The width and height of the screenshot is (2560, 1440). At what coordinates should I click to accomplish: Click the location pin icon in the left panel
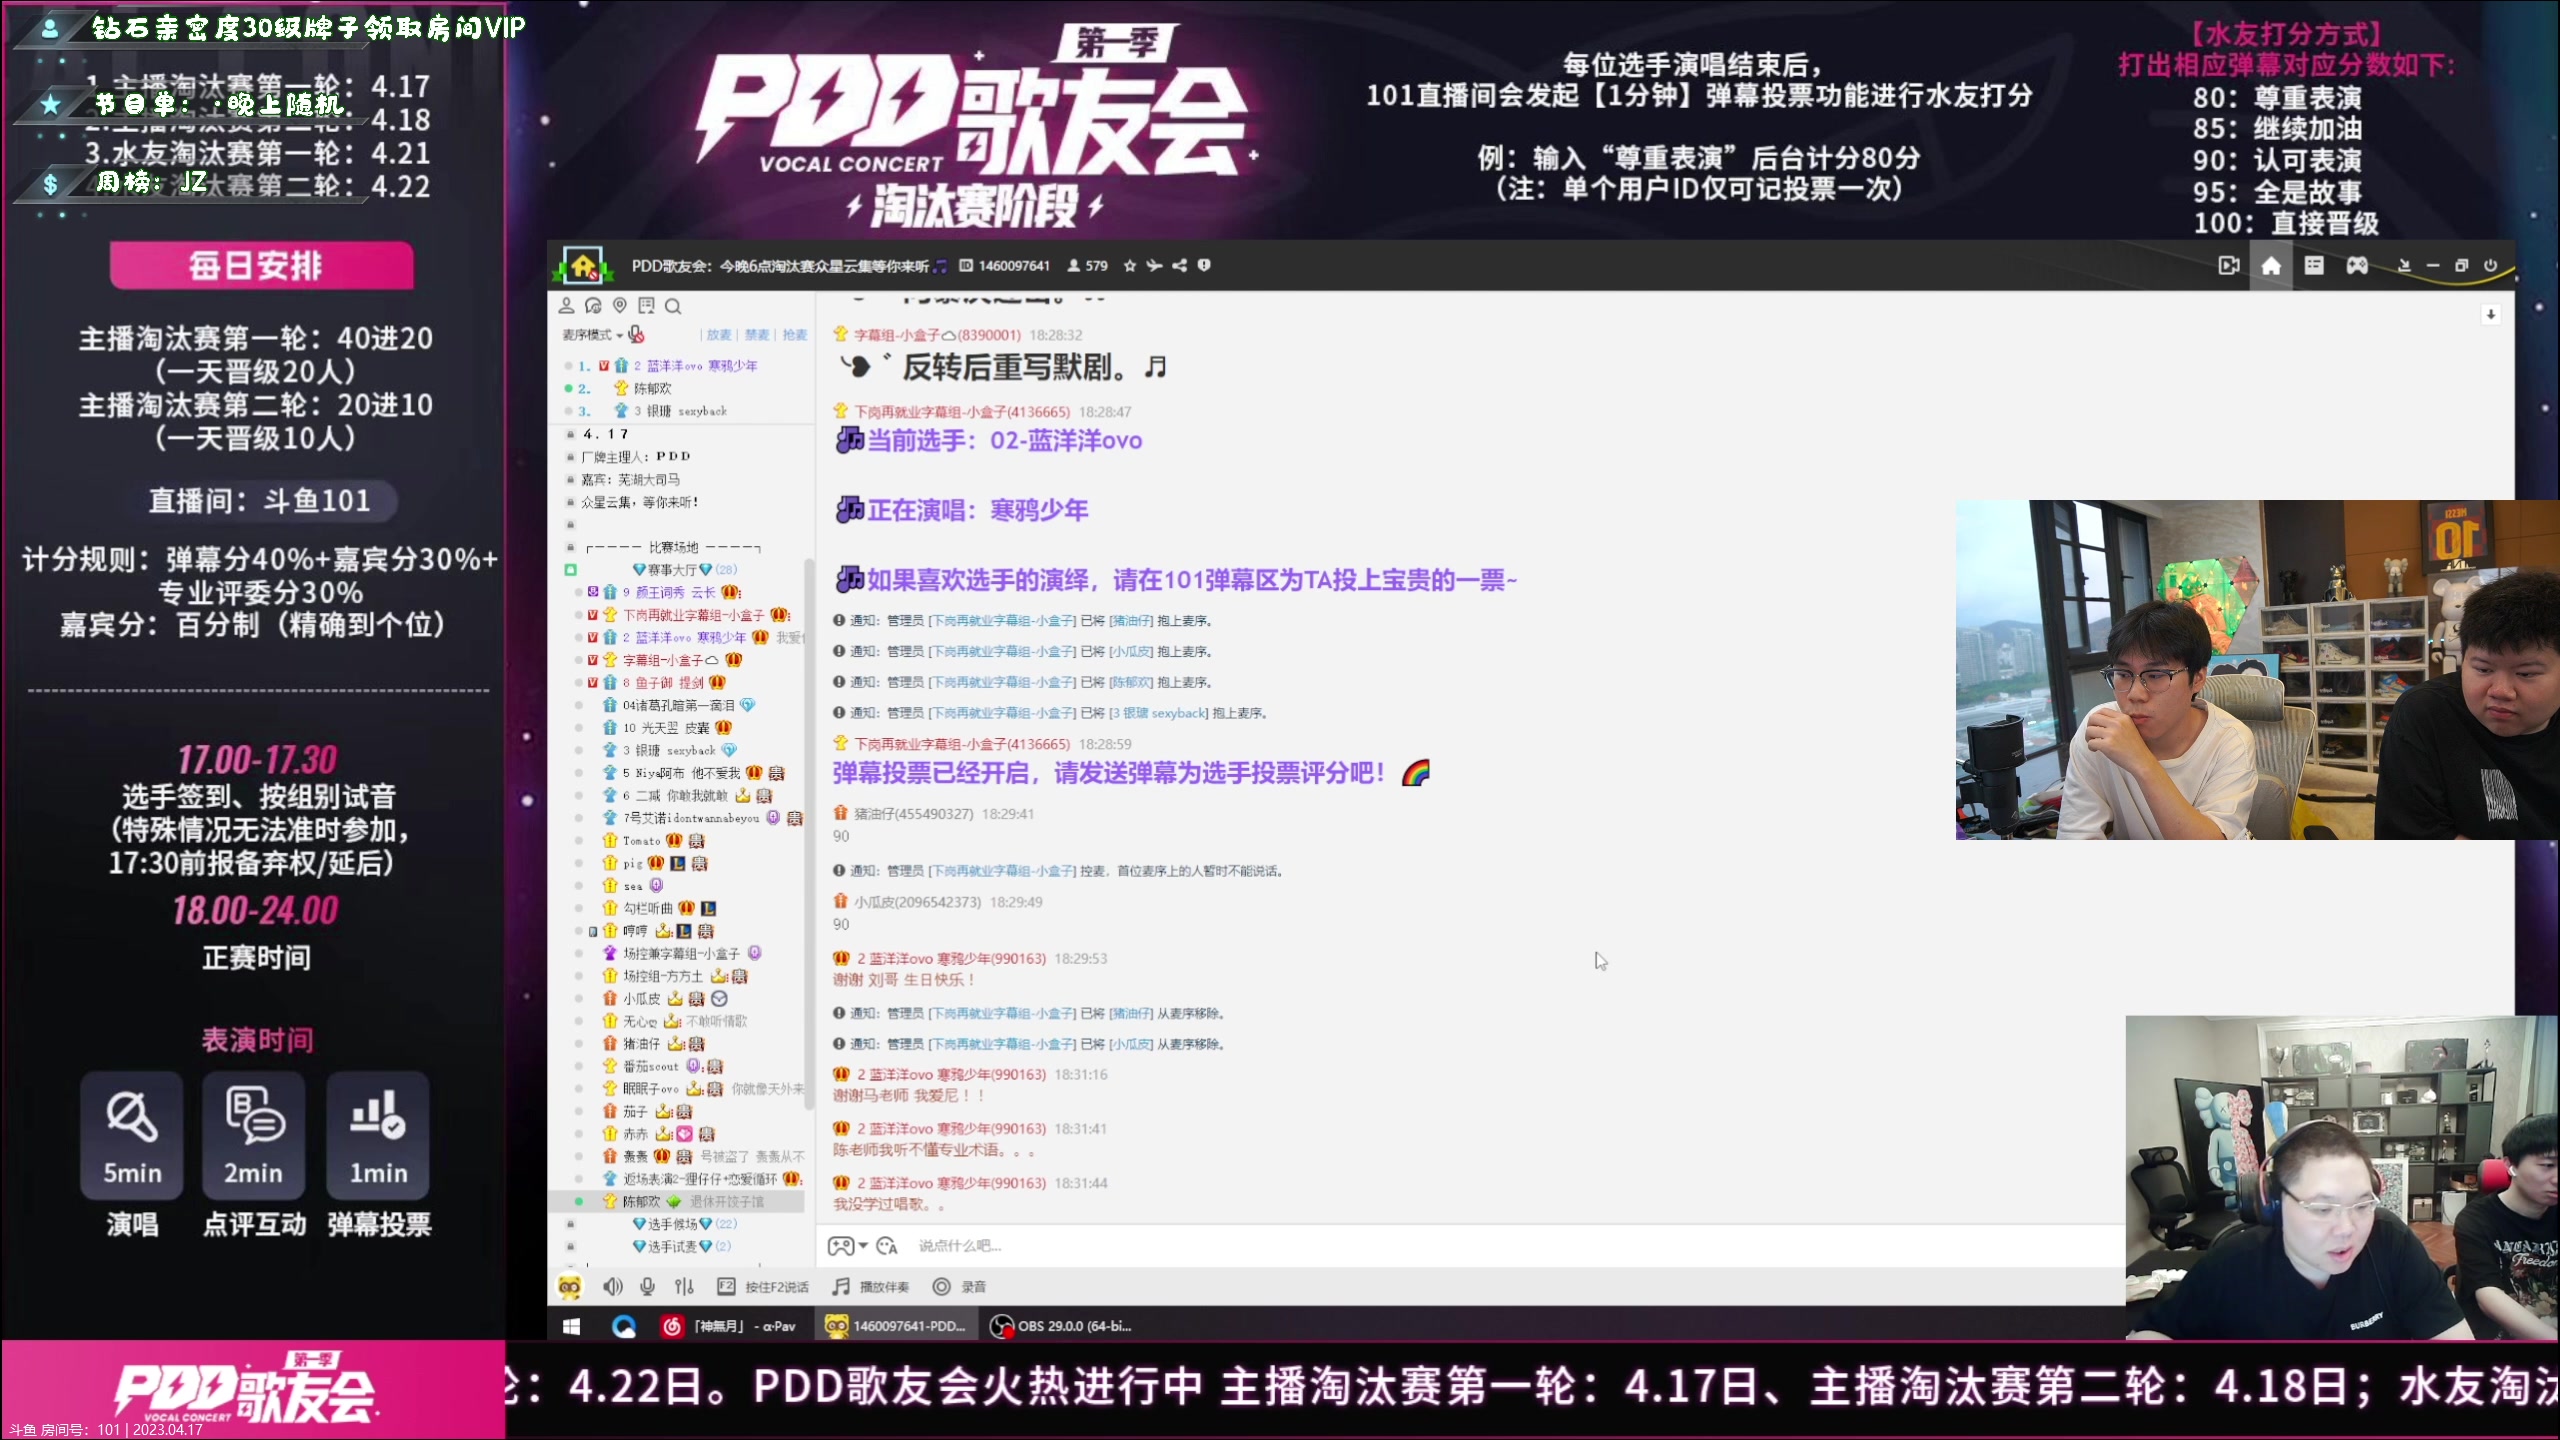(x=620, y=306)
